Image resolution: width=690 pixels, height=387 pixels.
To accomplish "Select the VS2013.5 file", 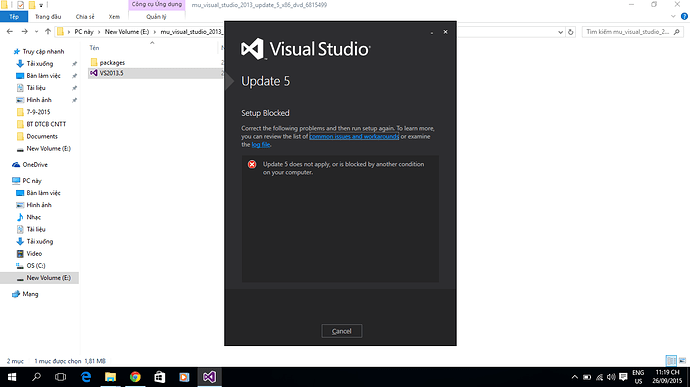I will click(111, 73).
